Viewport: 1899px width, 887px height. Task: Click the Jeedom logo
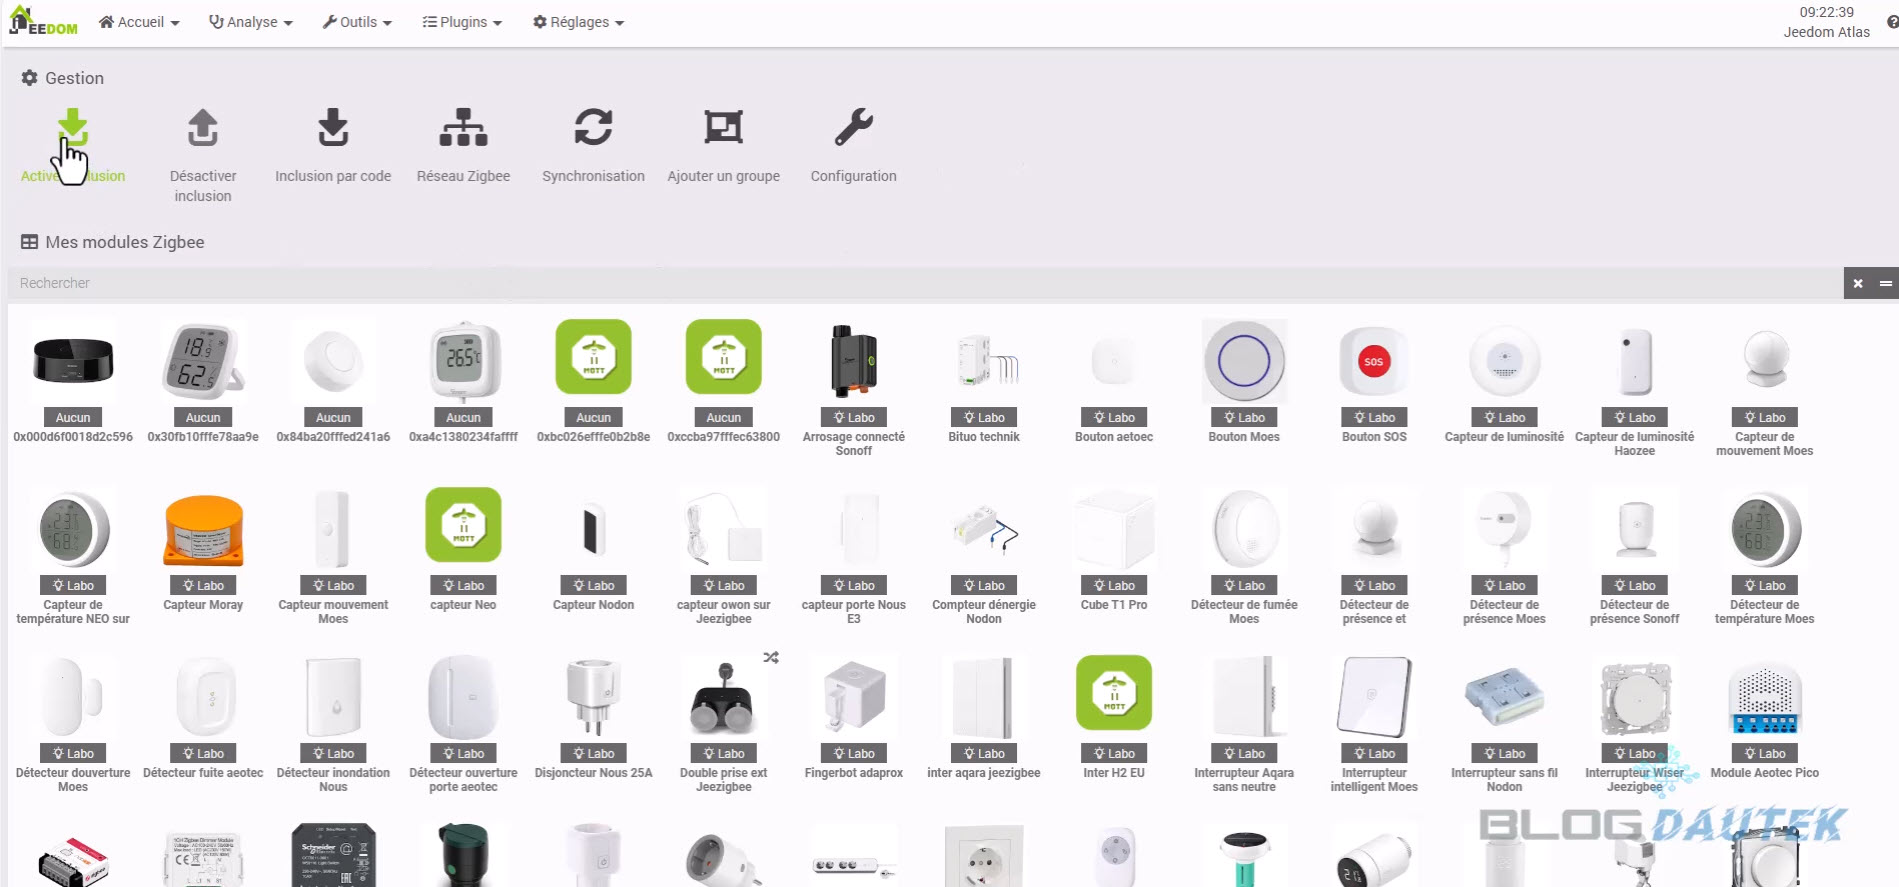point(43,21)
